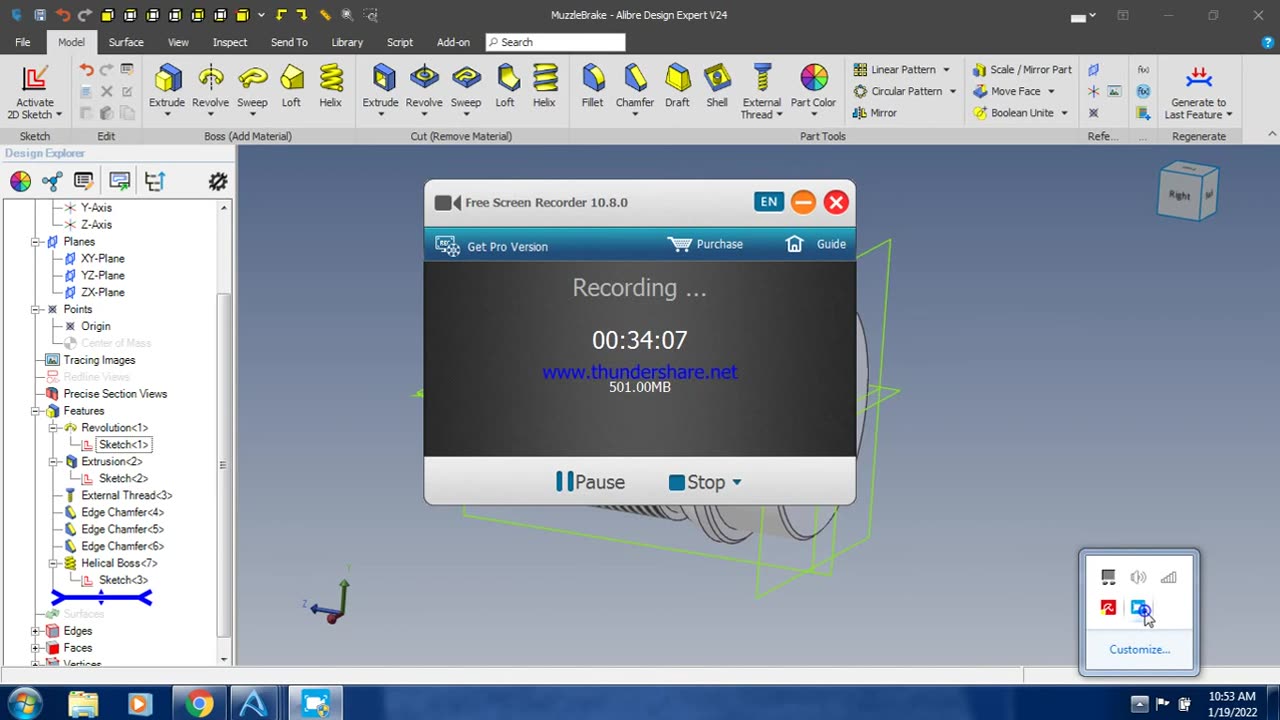Select Sketch<1> under Revolution<1>

[123, 445]
